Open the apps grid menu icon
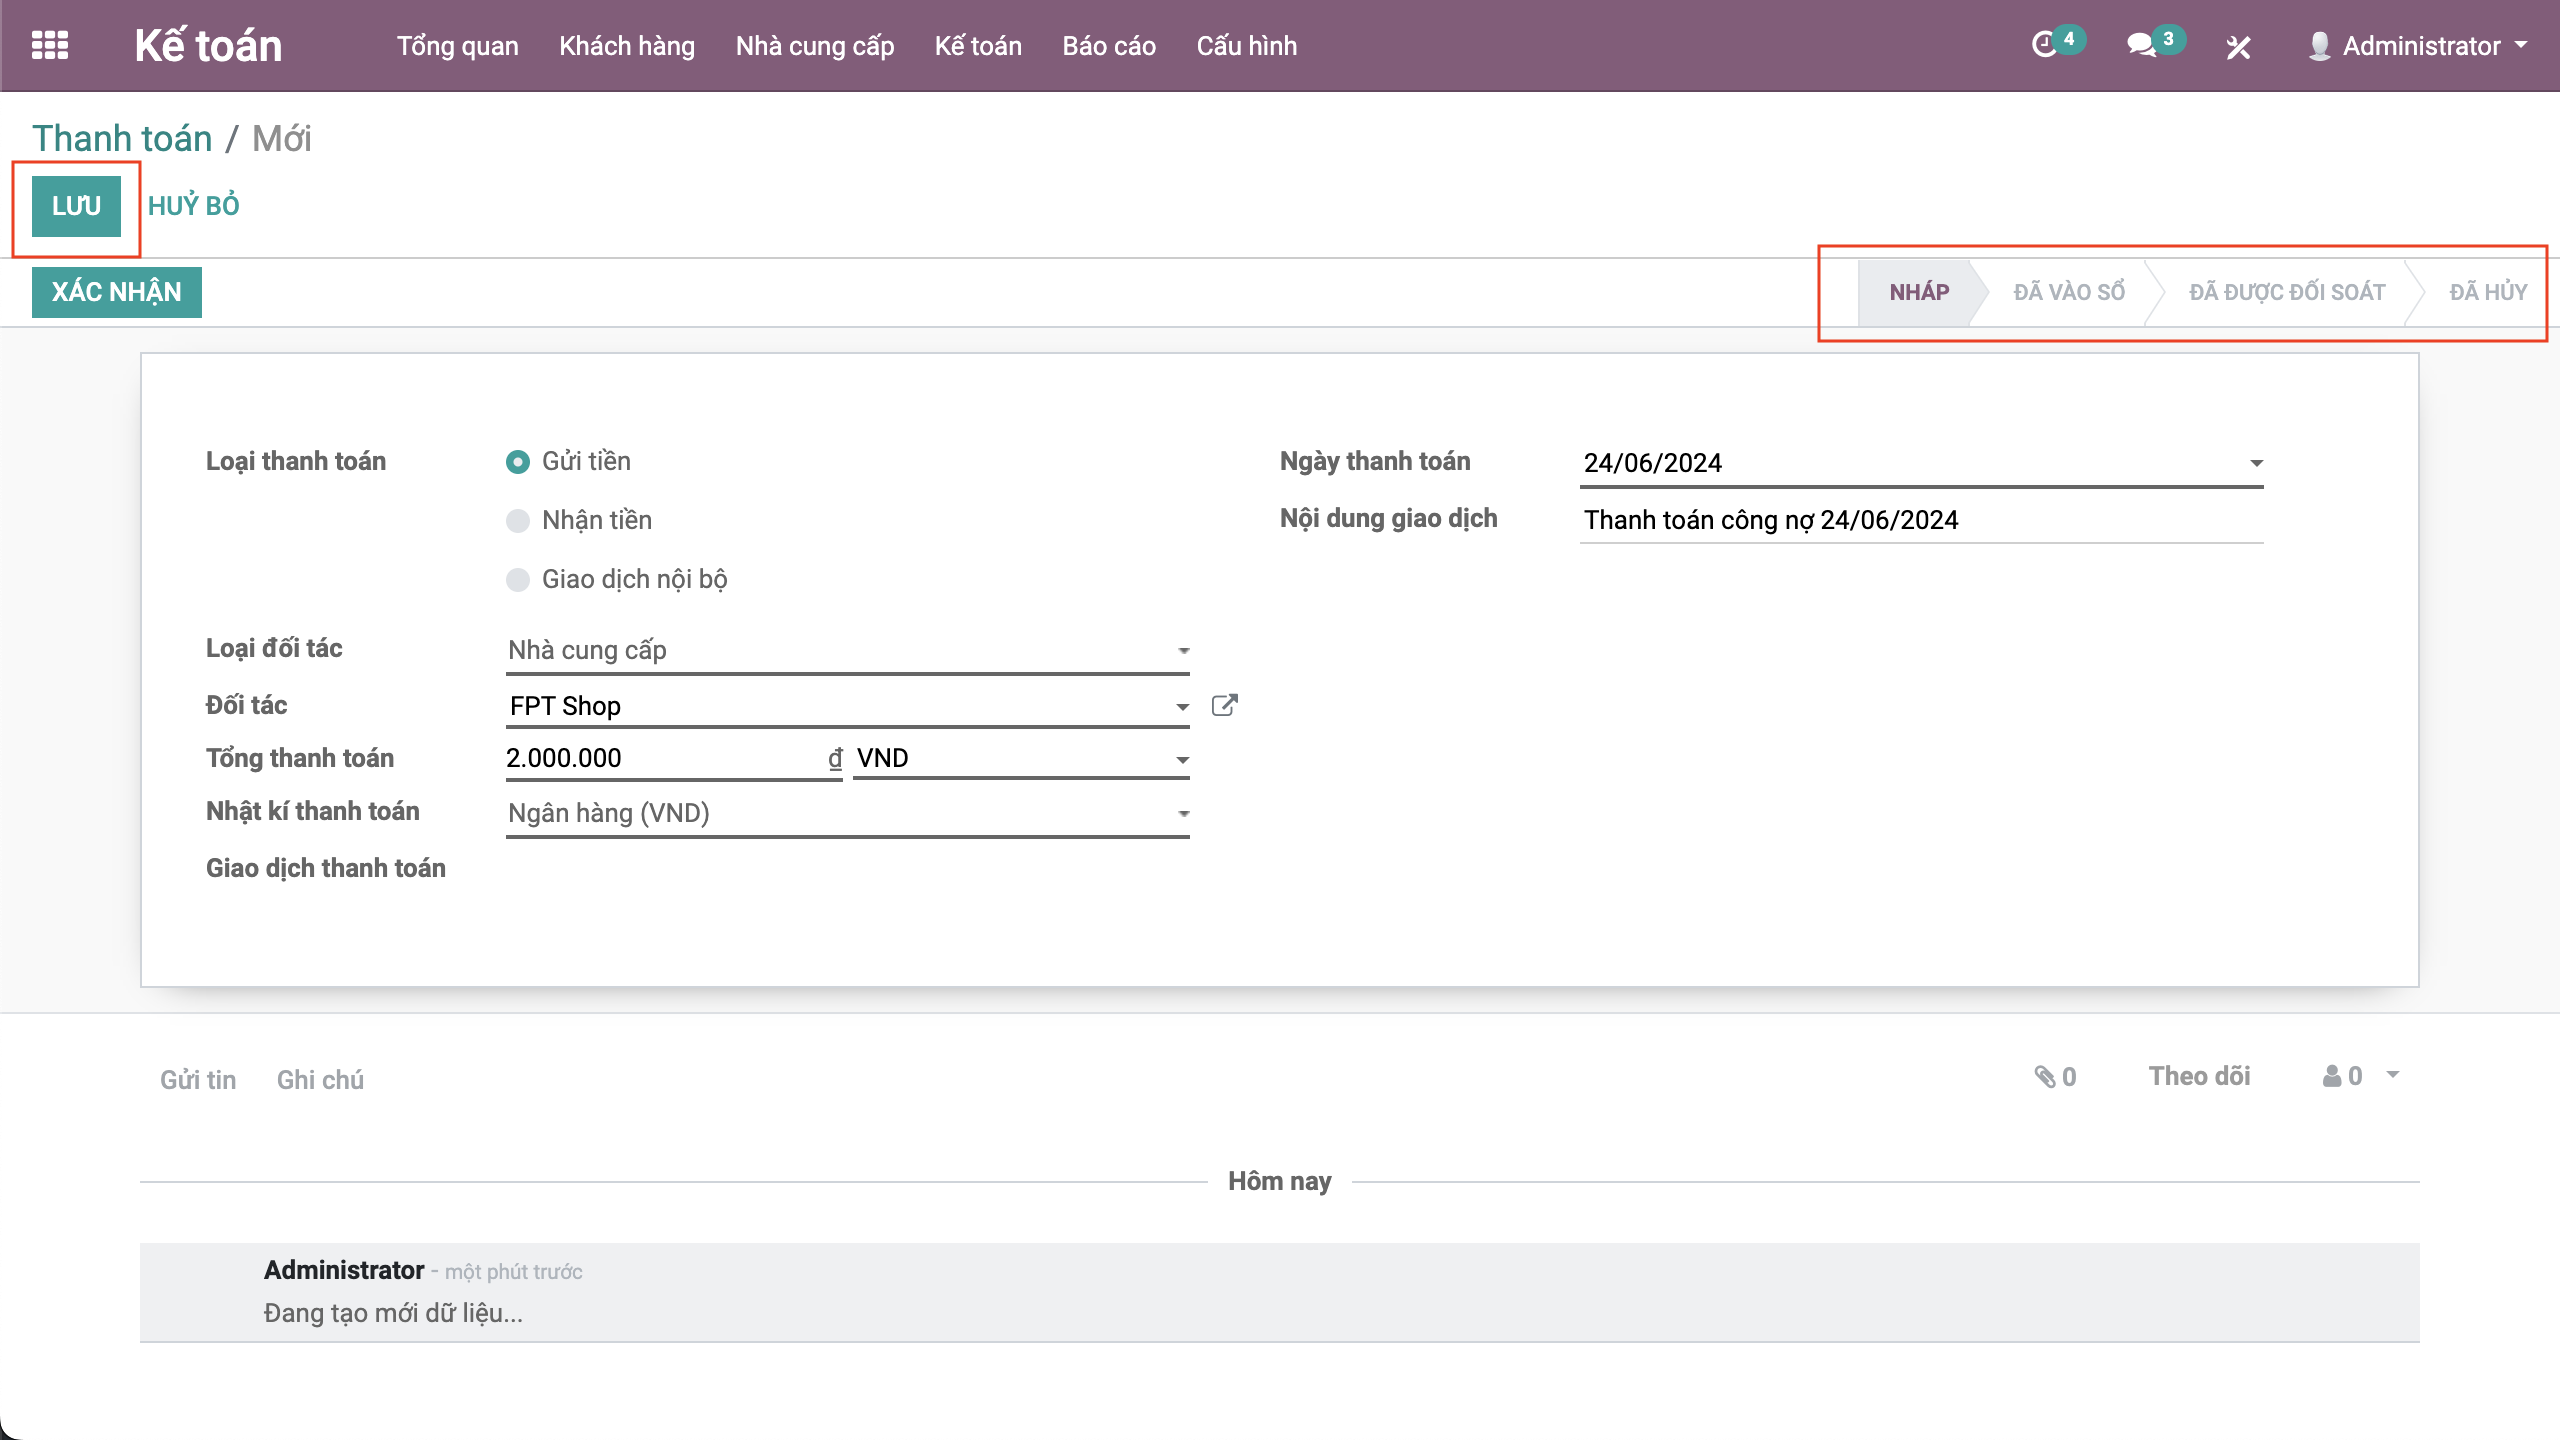Viewport: 2560px width, 1440px height. click(50, 46)
